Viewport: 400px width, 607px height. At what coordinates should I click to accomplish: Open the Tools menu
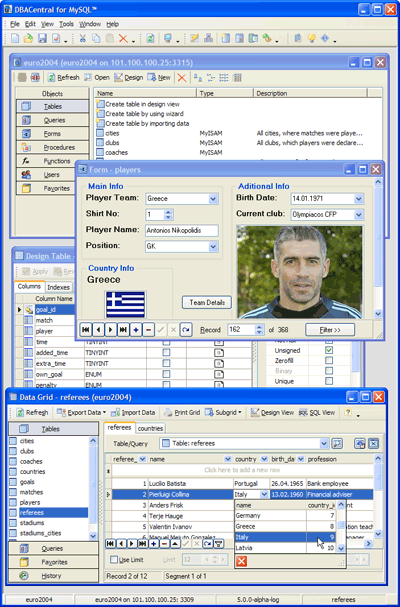pyautogui.click(x=66, y=24)
